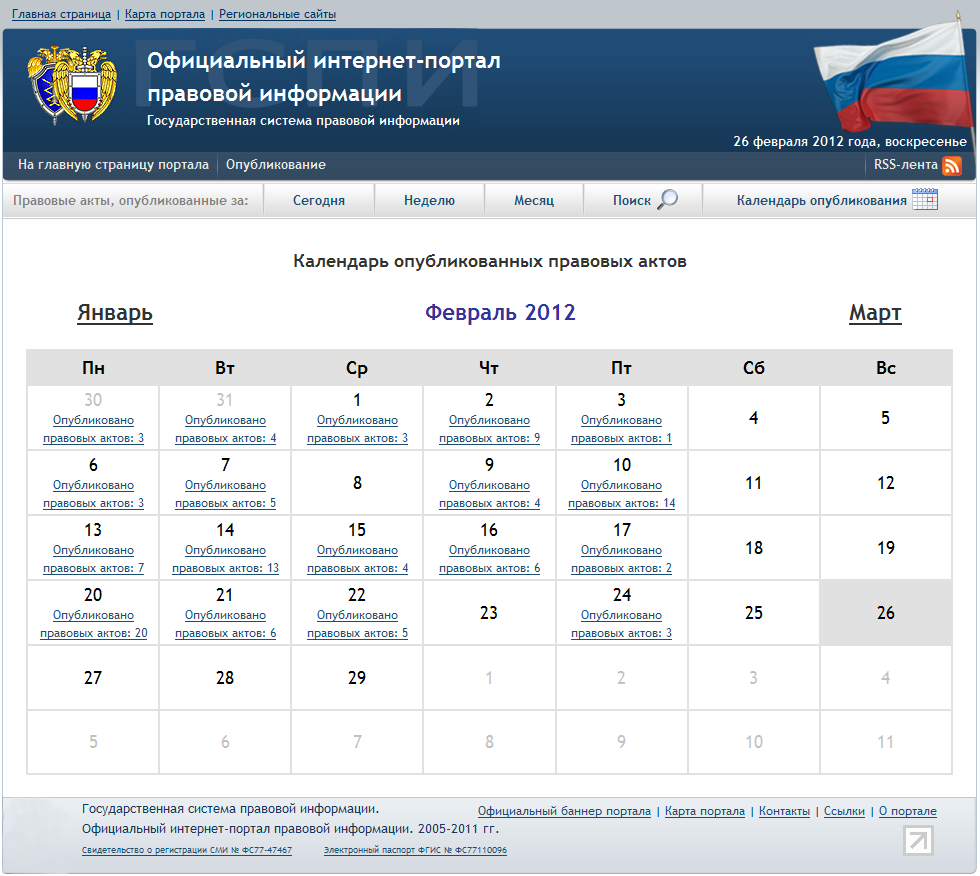This screenshot has height=876, width=980.
Task: Open acts published on February 20
Action: (93, 624)
